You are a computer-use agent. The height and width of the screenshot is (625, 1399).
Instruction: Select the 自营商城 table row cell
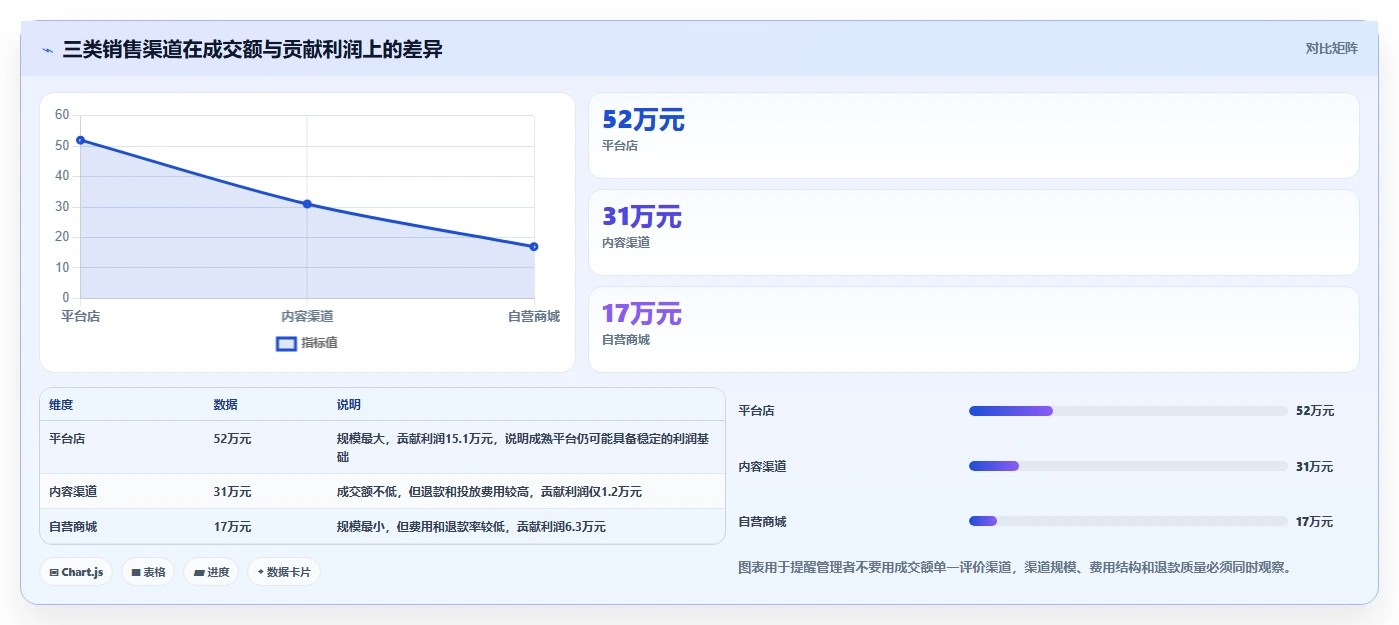point(73,526)
